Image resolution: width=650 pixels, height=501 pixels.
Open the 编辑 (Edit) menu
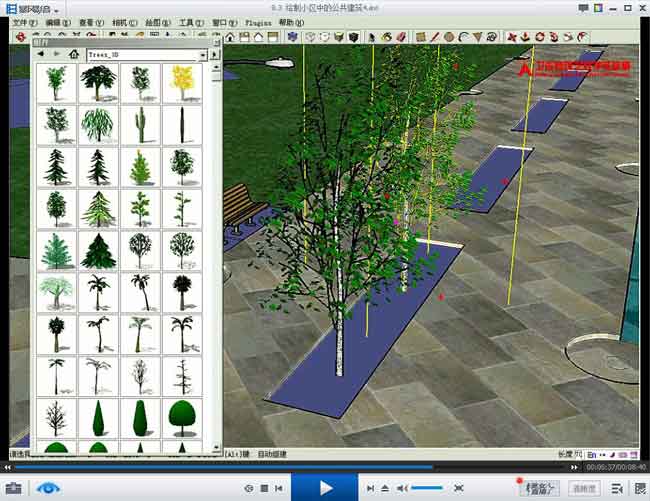(x=58, y=23)
